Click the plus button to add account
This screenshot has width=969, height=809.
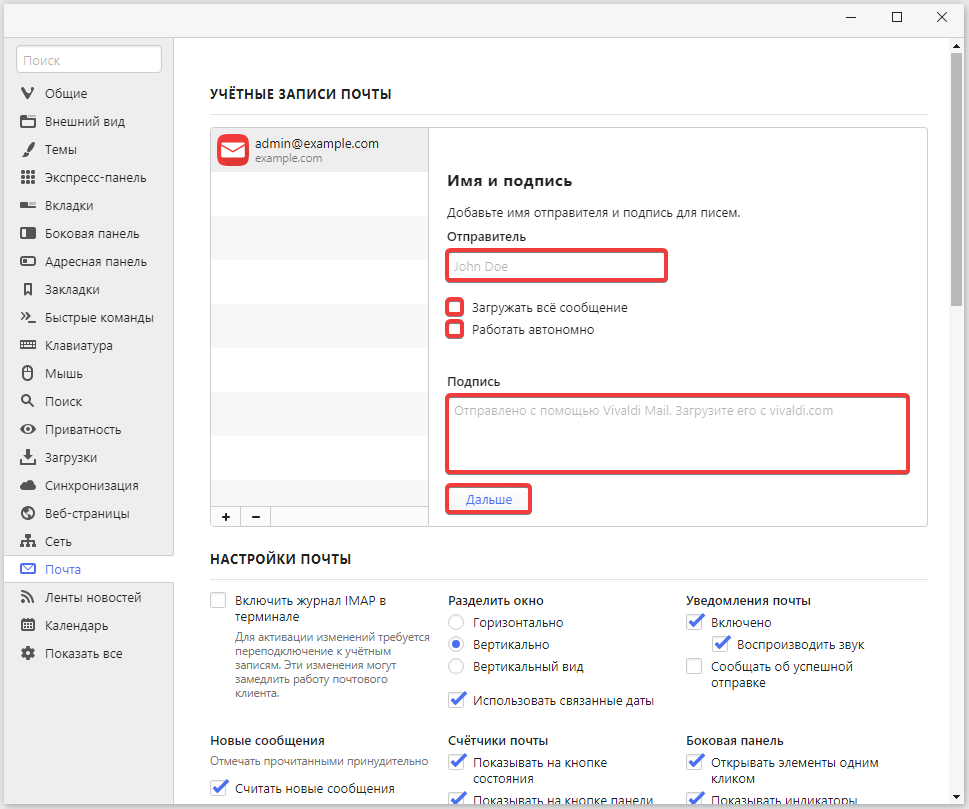[226, 517]
